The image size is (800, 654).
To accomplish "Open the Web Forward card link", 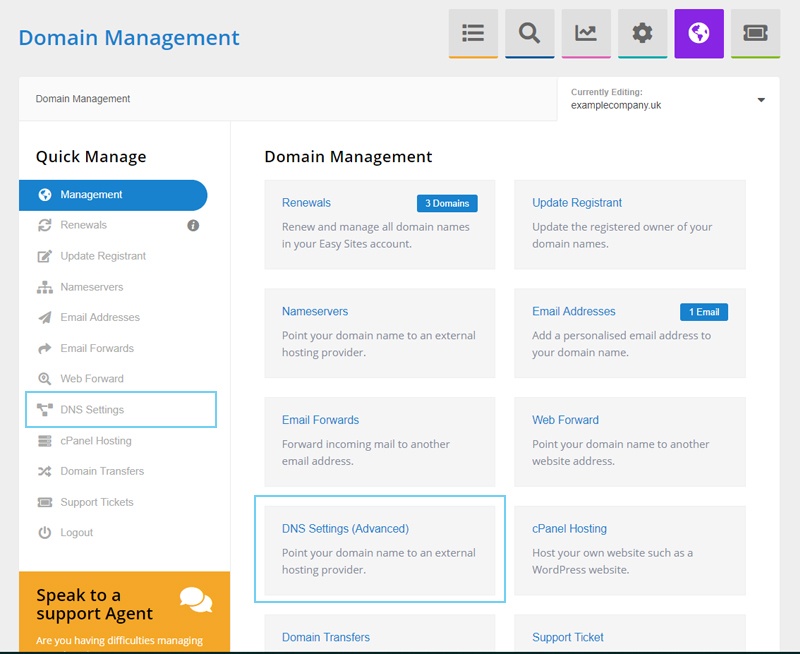I will tap(565, 420).
